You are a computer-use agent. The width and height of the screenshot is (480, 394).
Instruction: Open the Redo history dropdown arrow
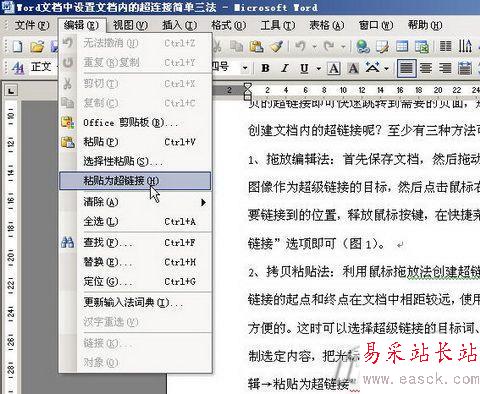coord(343,47)
